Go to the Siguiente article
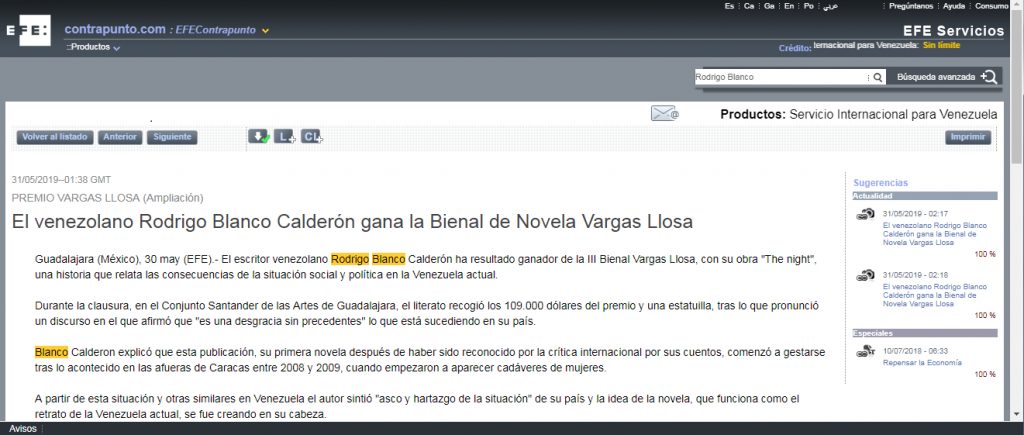 pos(172,137)
